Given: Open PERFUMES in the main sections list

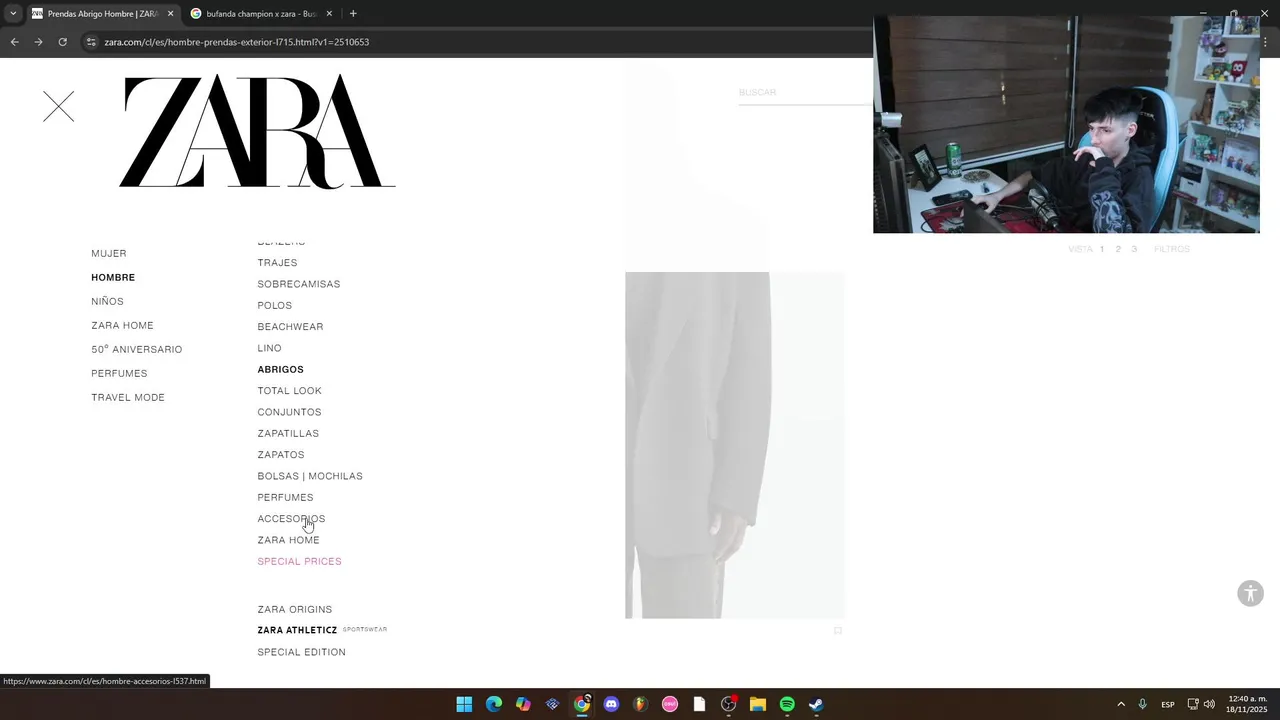Looking at the screenshot, I should click(x=119, y=374).
